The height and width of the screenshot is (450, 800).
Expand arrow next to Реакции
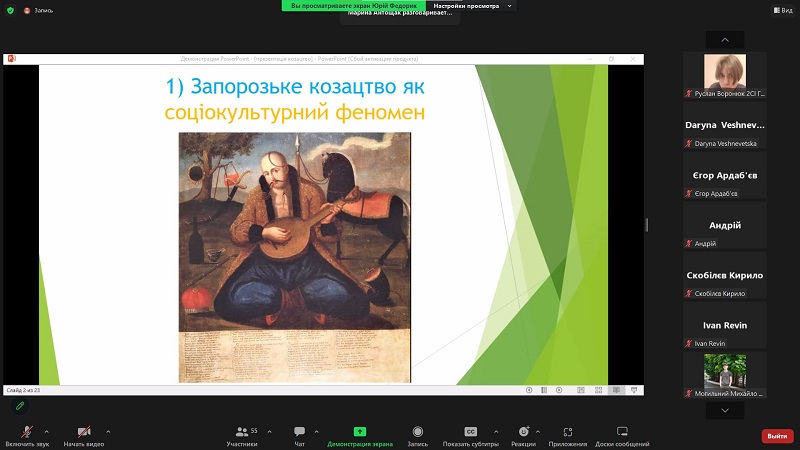(x=538, y=432)
